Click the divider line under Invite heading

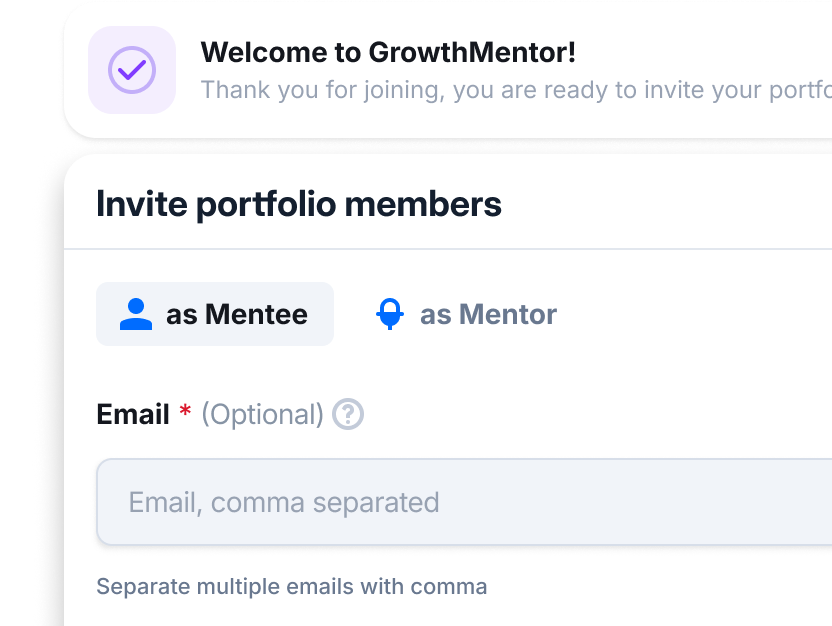[x=448, y=248]
